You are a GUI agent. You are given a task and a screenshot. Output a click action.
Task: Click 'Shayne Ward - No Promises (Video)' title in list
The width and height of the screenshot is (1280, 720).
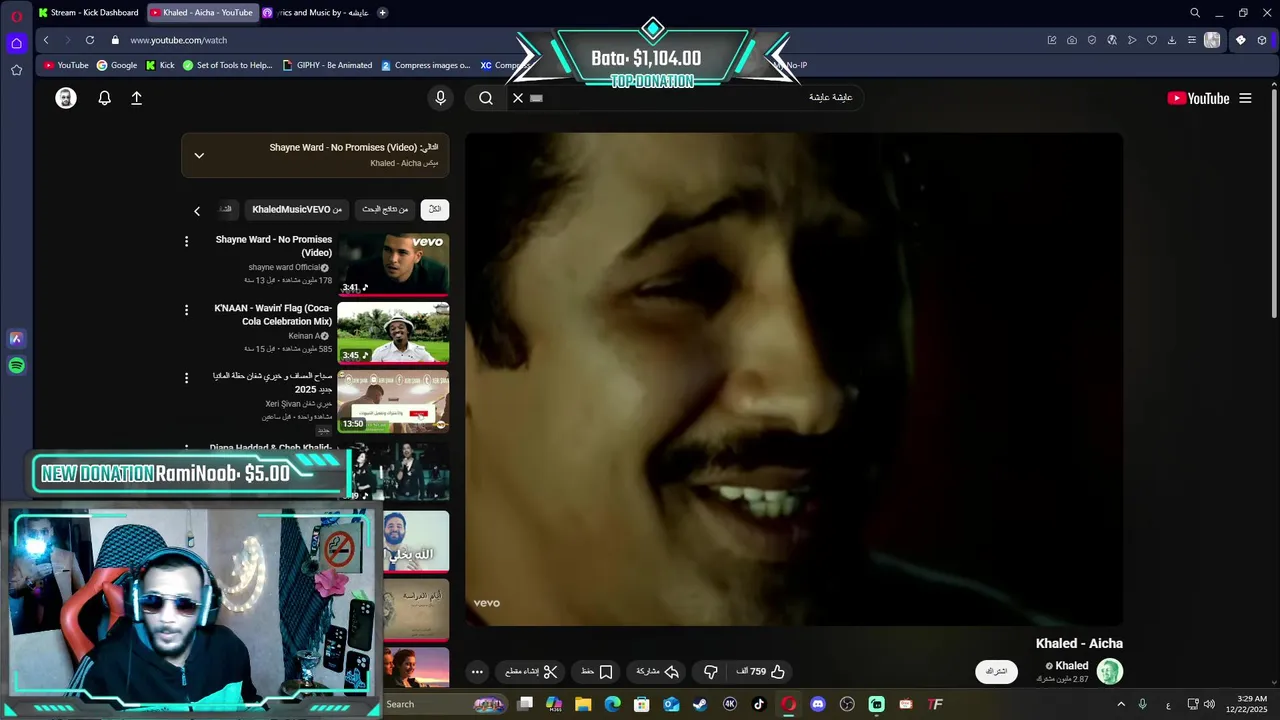point(274,246)
